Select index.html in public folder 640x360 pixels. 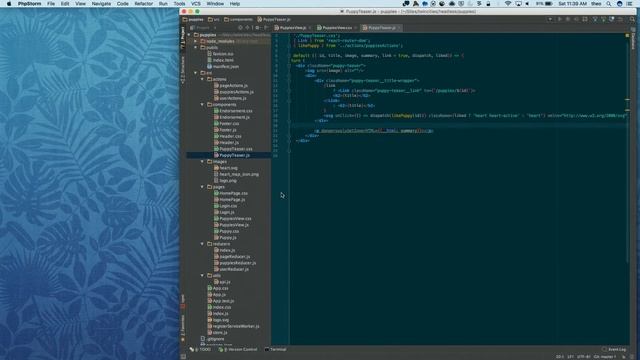220,60
